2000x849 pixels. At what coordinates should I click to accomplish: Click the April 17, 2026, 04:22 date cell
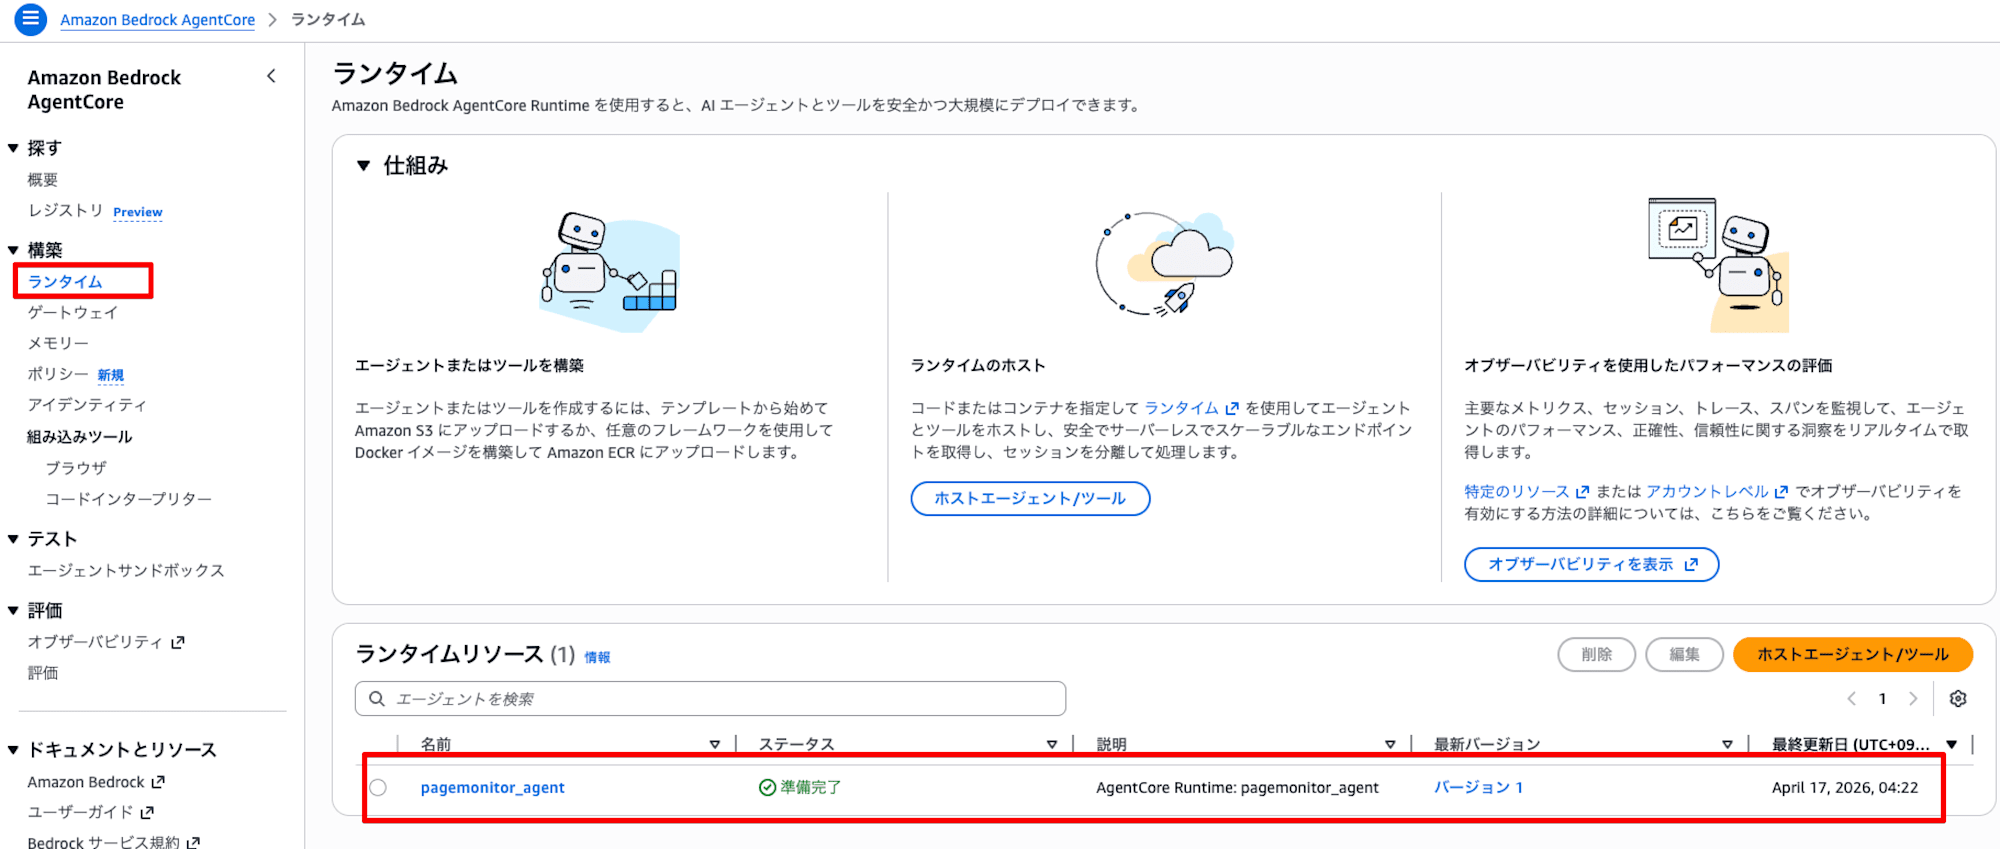1845,788
